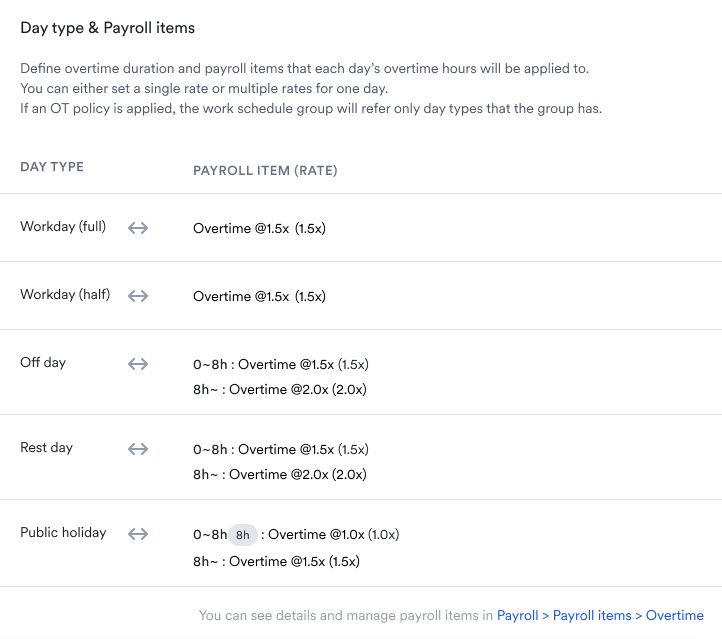
Task: Select the Workday (half) day type label
Action: [65, 295]
